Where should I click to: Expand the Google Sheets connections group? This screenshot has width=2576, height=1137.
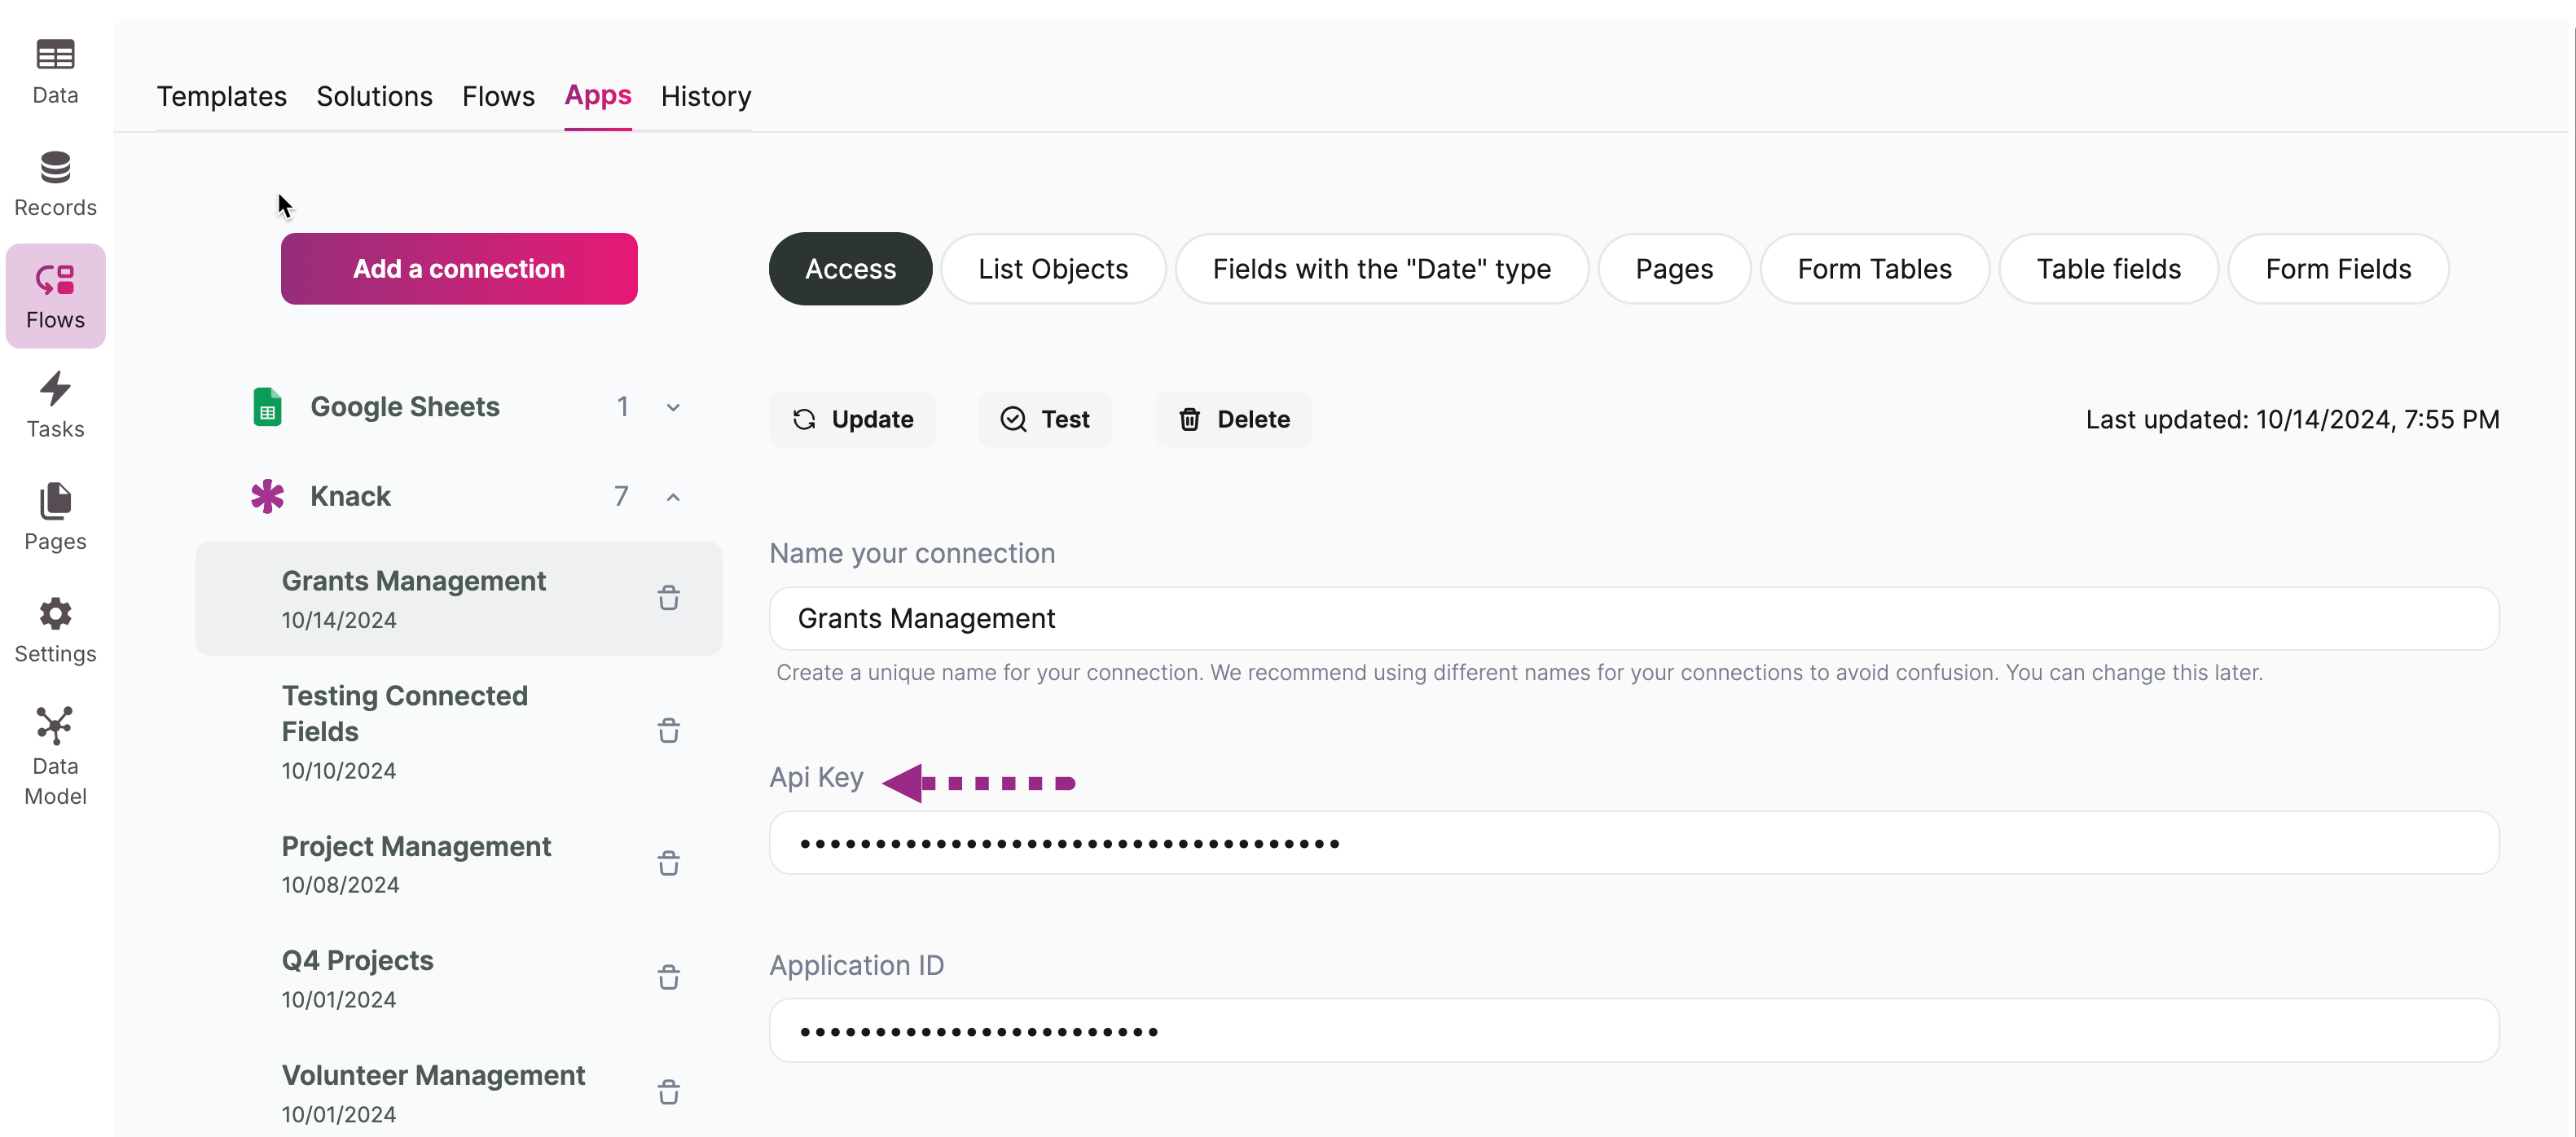[673, 407]
